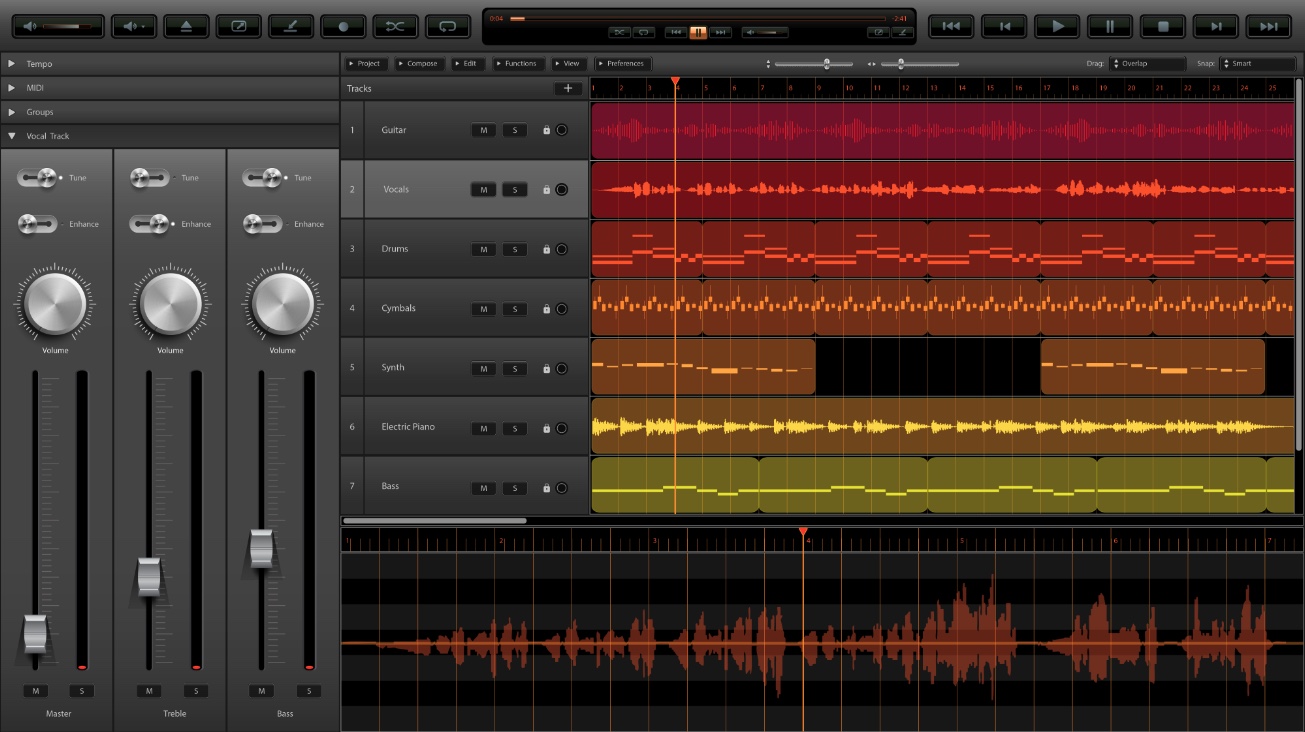The height and width of the screenshot is (732, 1305).
Task: Solo the Synth track
Action: pyautogui.click(x=514, y=369)
